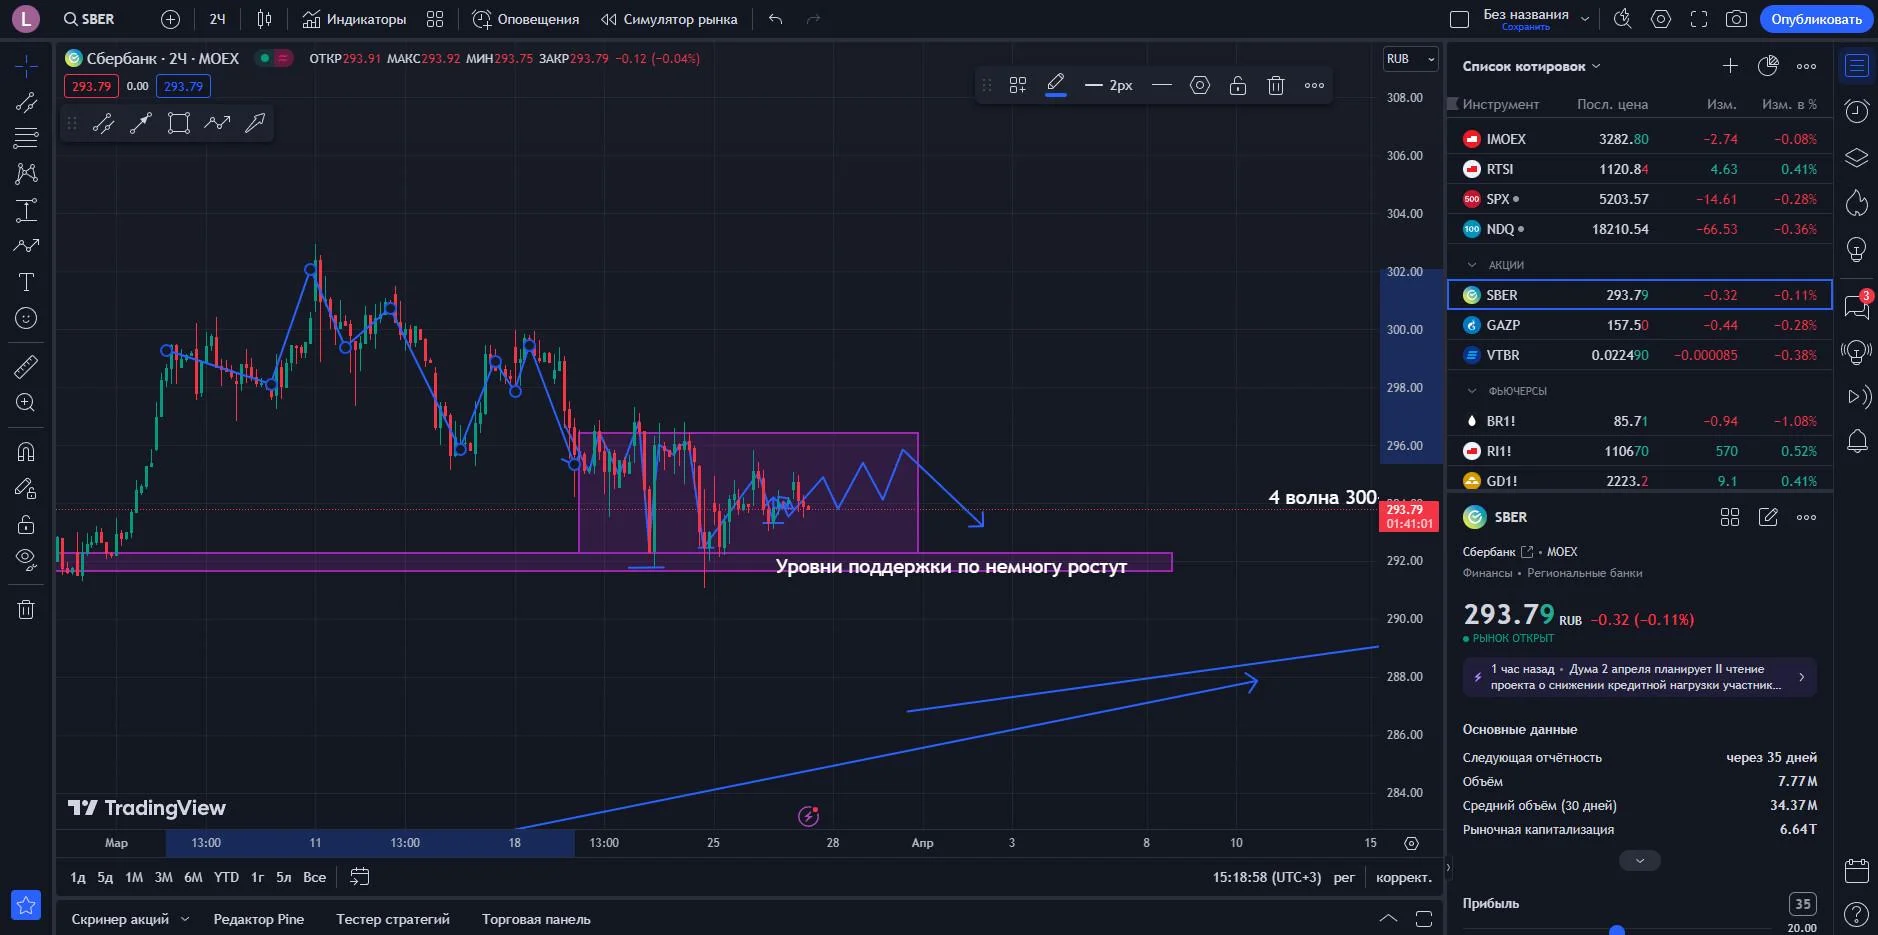Open the forecasting and measurement tools
Viewport: 1878px width, 935px height.
coord(26,210)
